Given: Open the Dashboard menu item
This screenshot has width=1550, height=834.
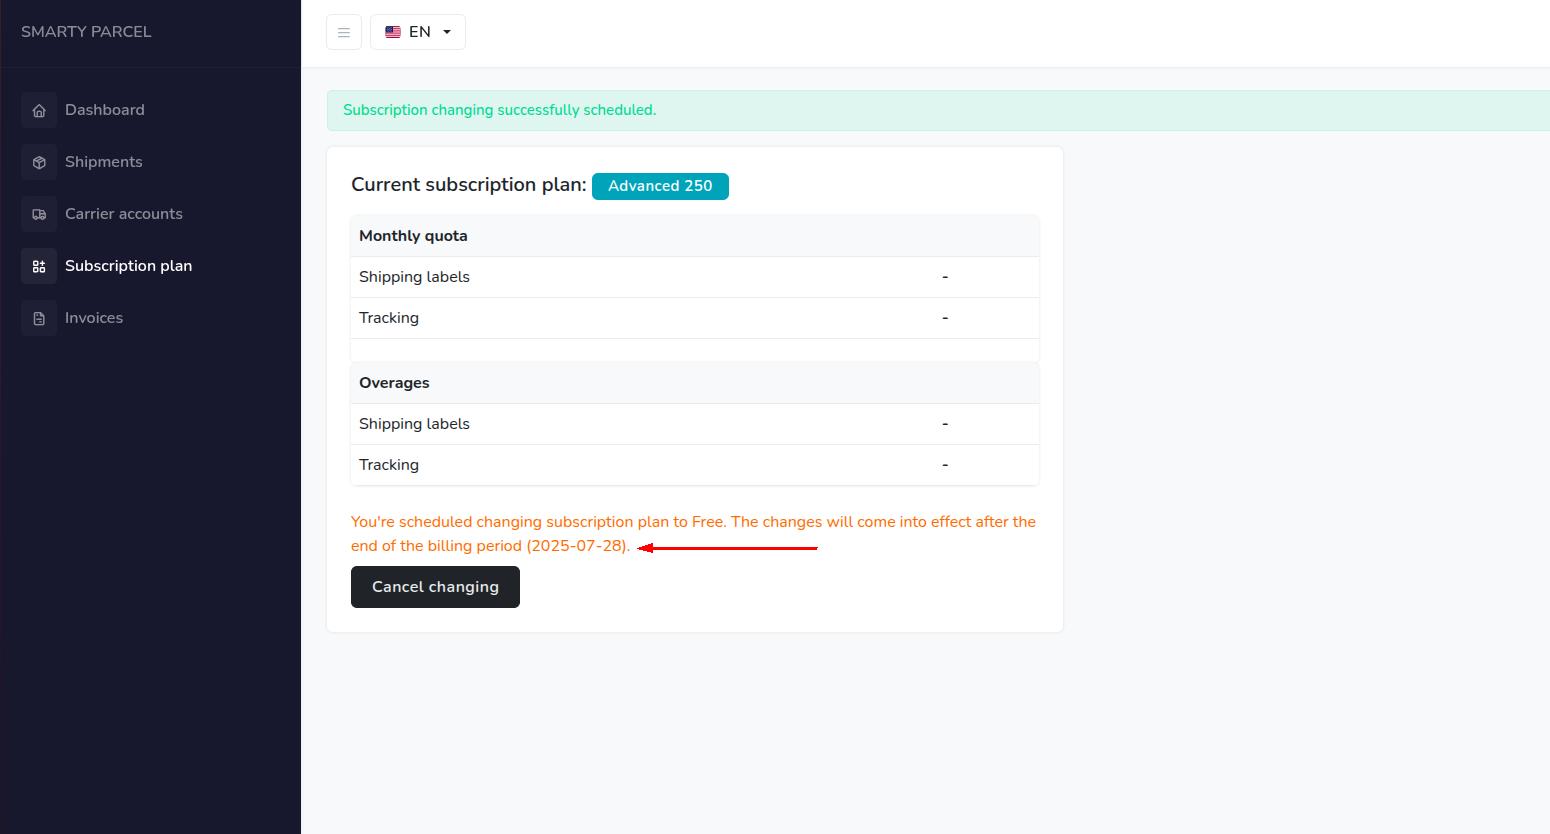Looking at the screenshot, I should pos(105,110).
